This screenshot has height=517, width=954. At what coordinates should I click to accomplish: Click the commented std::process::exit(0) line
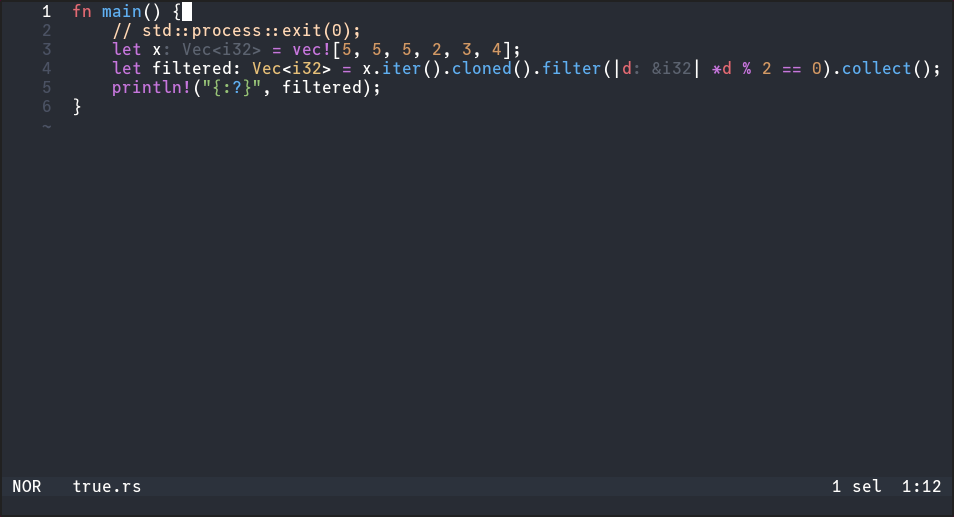tap(236, 31)
